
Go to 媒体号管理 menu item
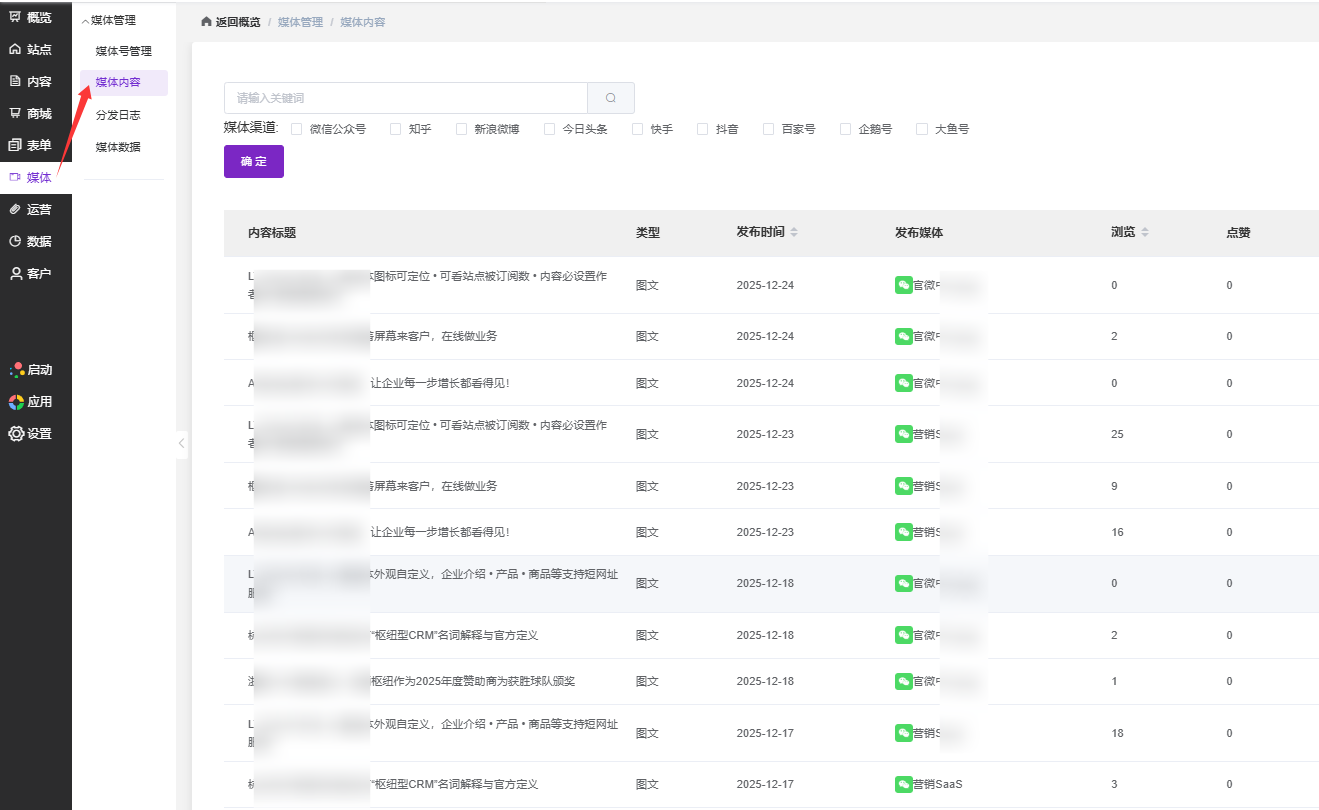pyautogui.click(x=123, y=51)
